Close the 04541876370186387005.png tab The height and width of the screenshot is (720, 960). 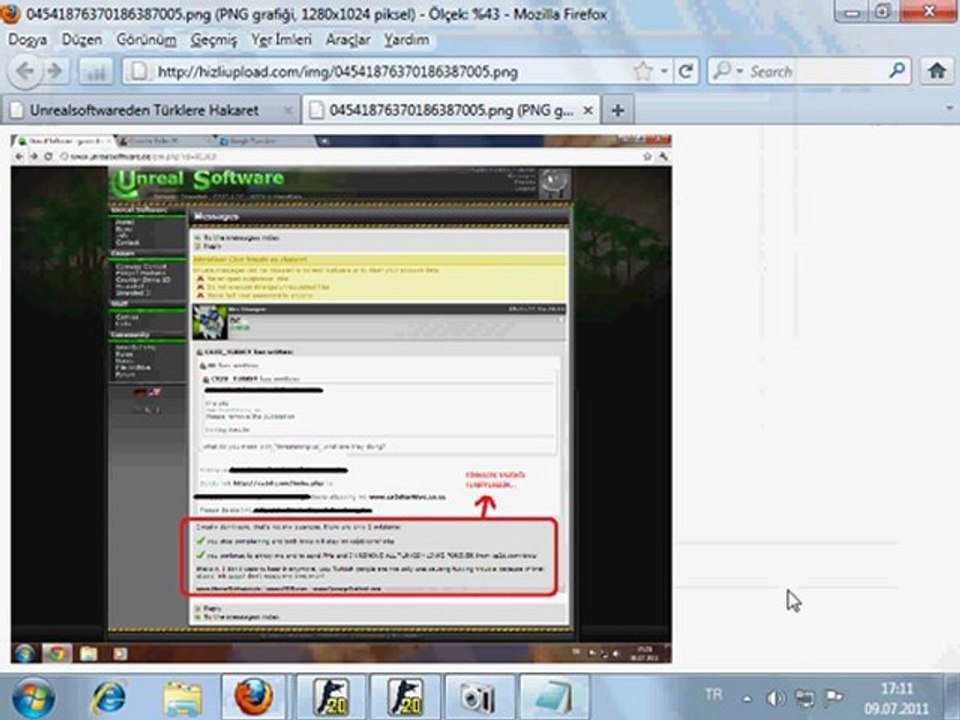587,111
